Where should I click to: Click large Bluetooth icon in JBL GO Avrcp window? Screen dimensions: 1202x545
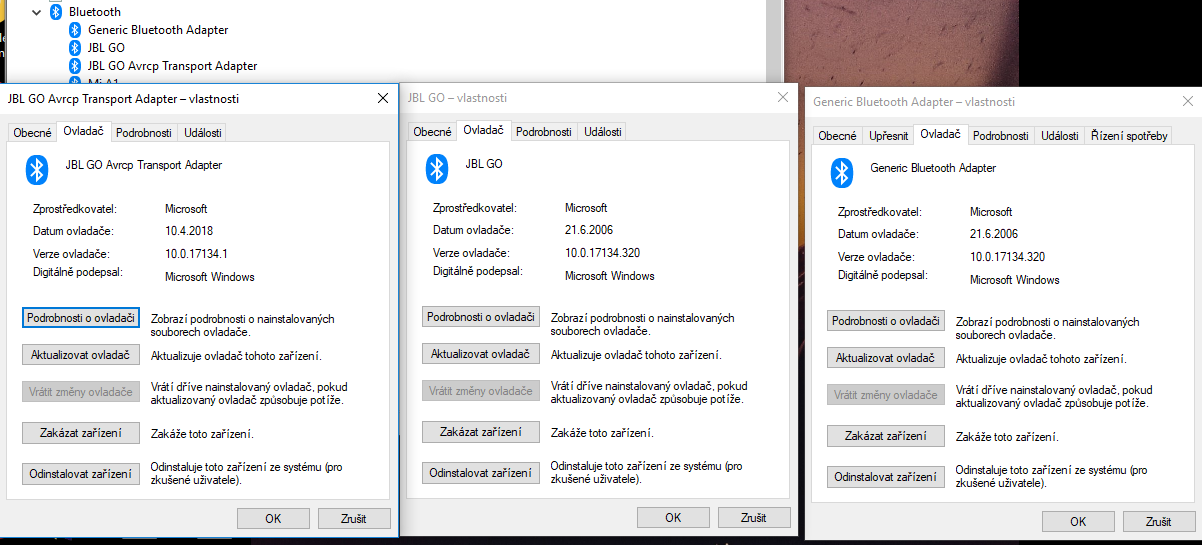click(37, 169)
